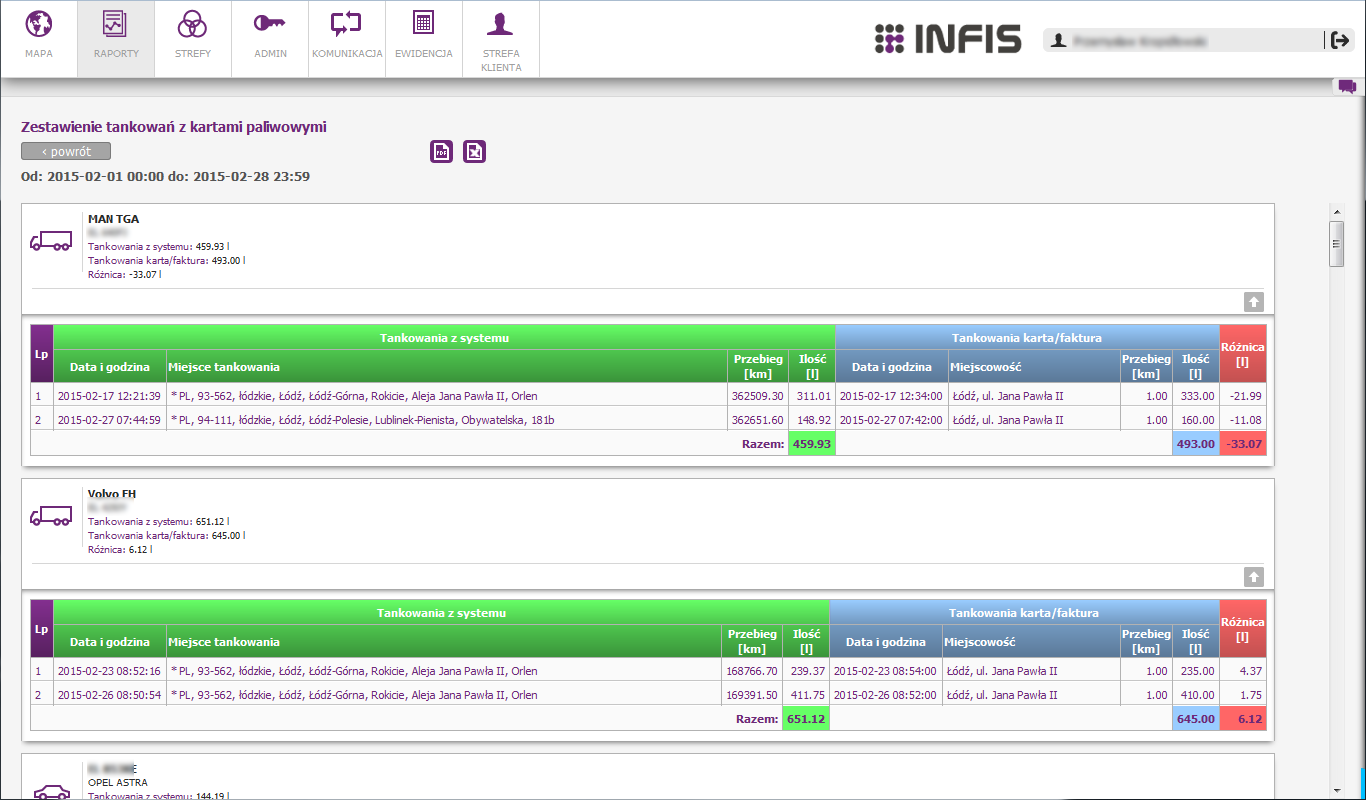Select MAN TGA system total 459.93
Viewport: 1366px width, 800px height.
811,444
